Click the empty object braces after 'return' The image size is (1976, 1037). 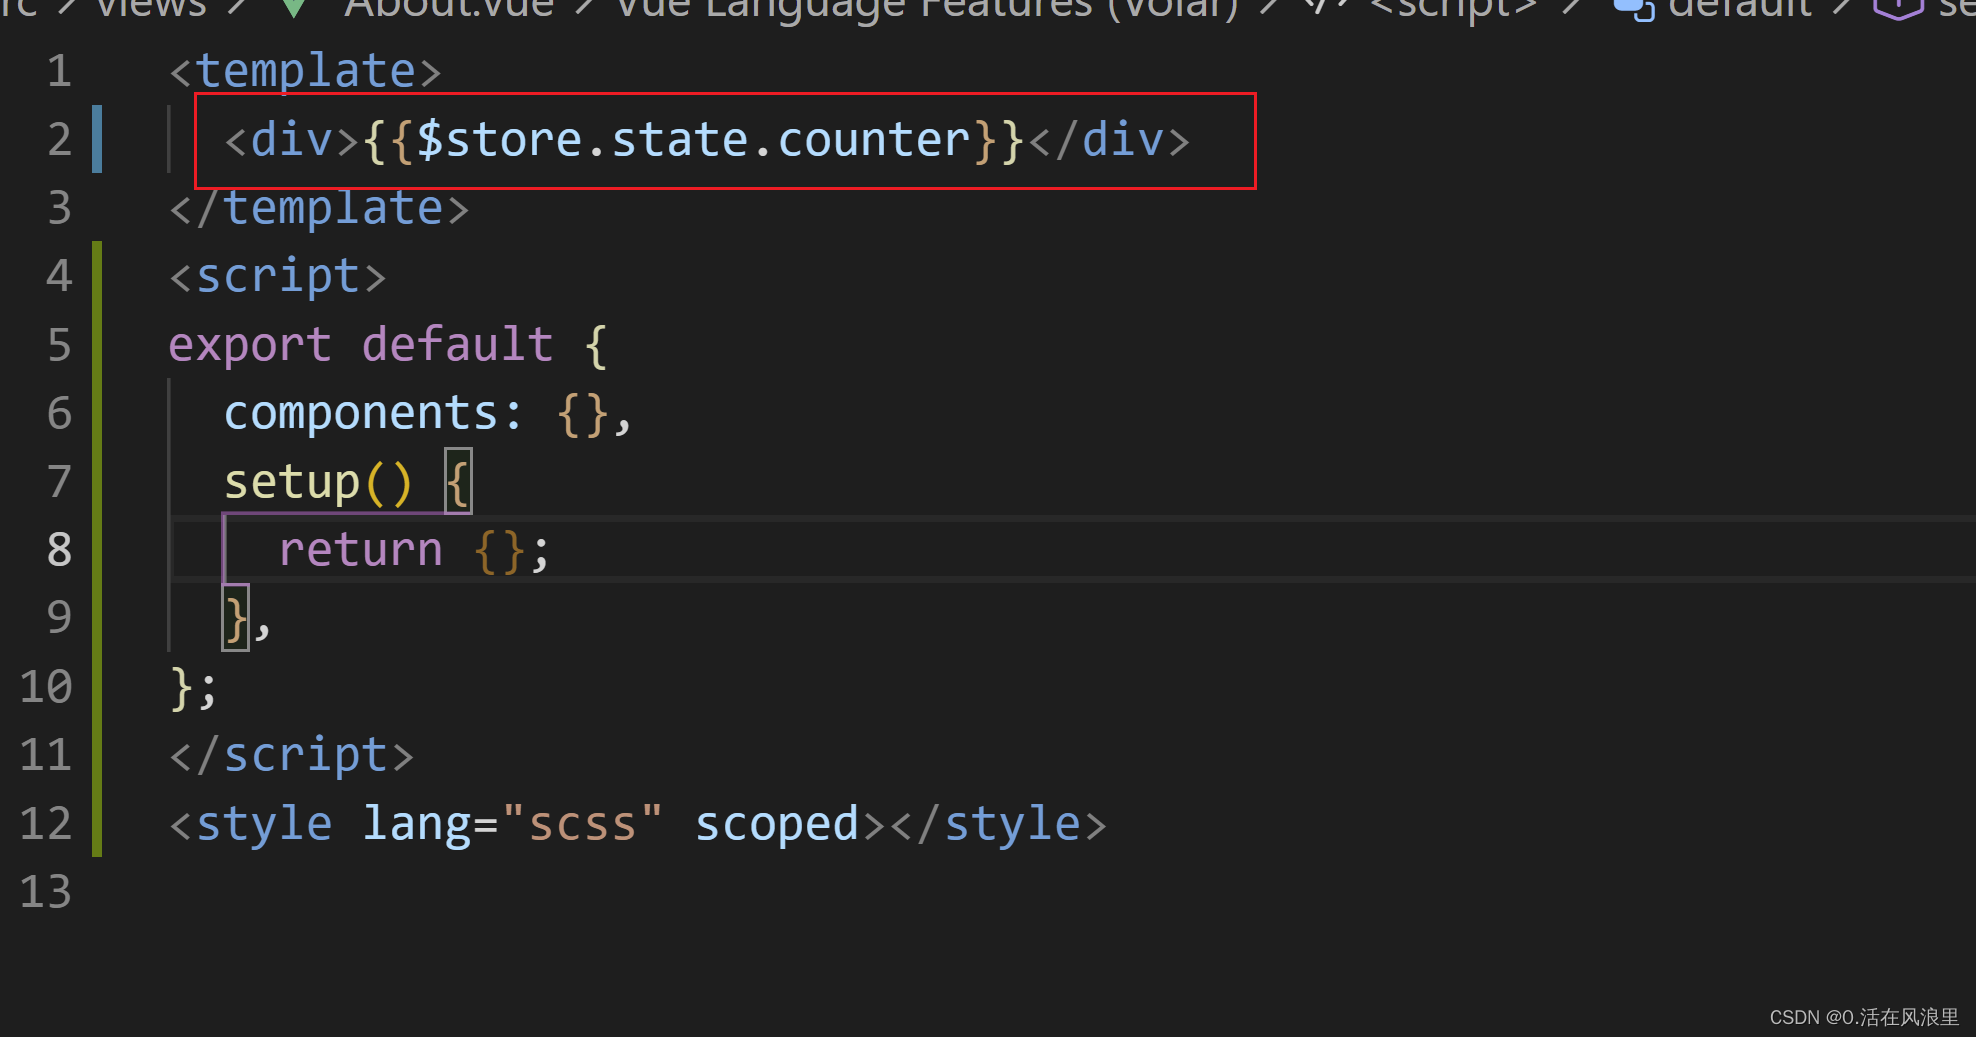tap(499, 550)
